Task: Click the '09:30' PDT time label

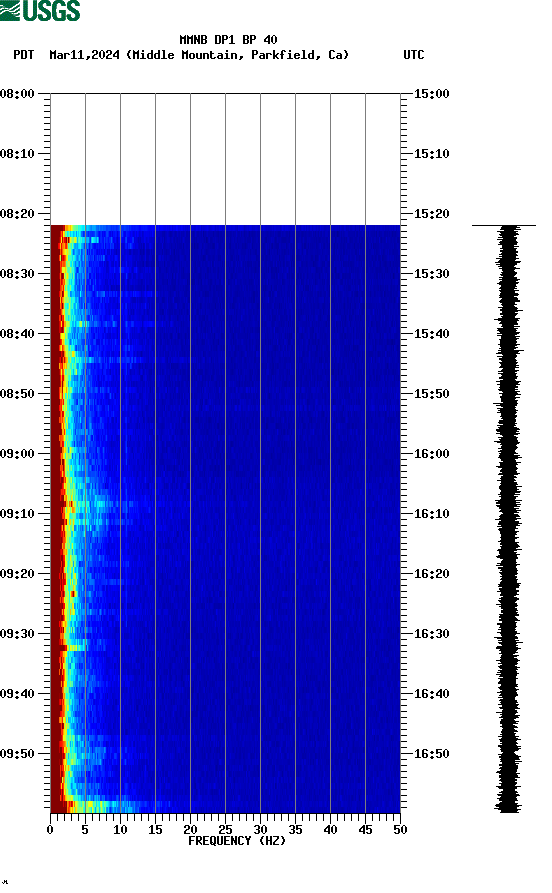Action: 17,634
